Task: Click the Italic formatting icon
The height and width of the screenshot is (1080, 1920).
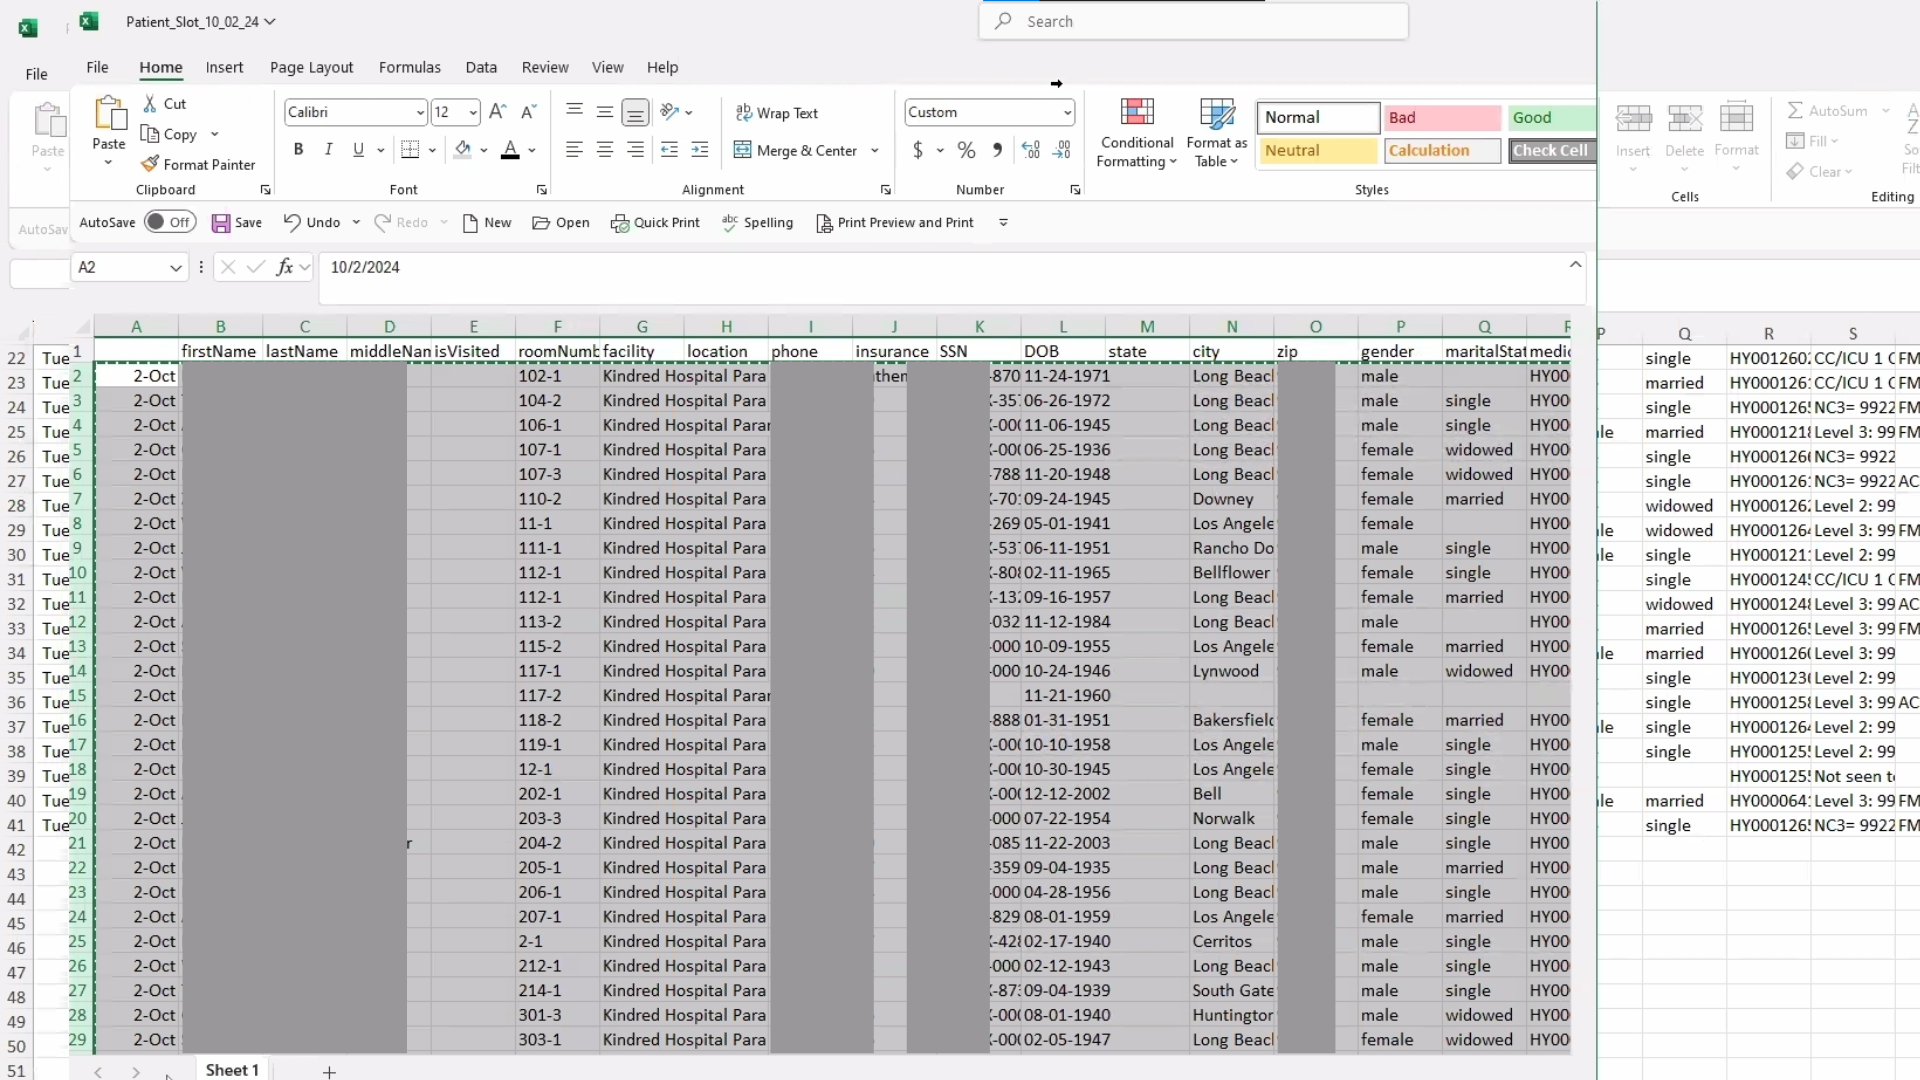Action: pyautogui.click(x=328, y=150)
